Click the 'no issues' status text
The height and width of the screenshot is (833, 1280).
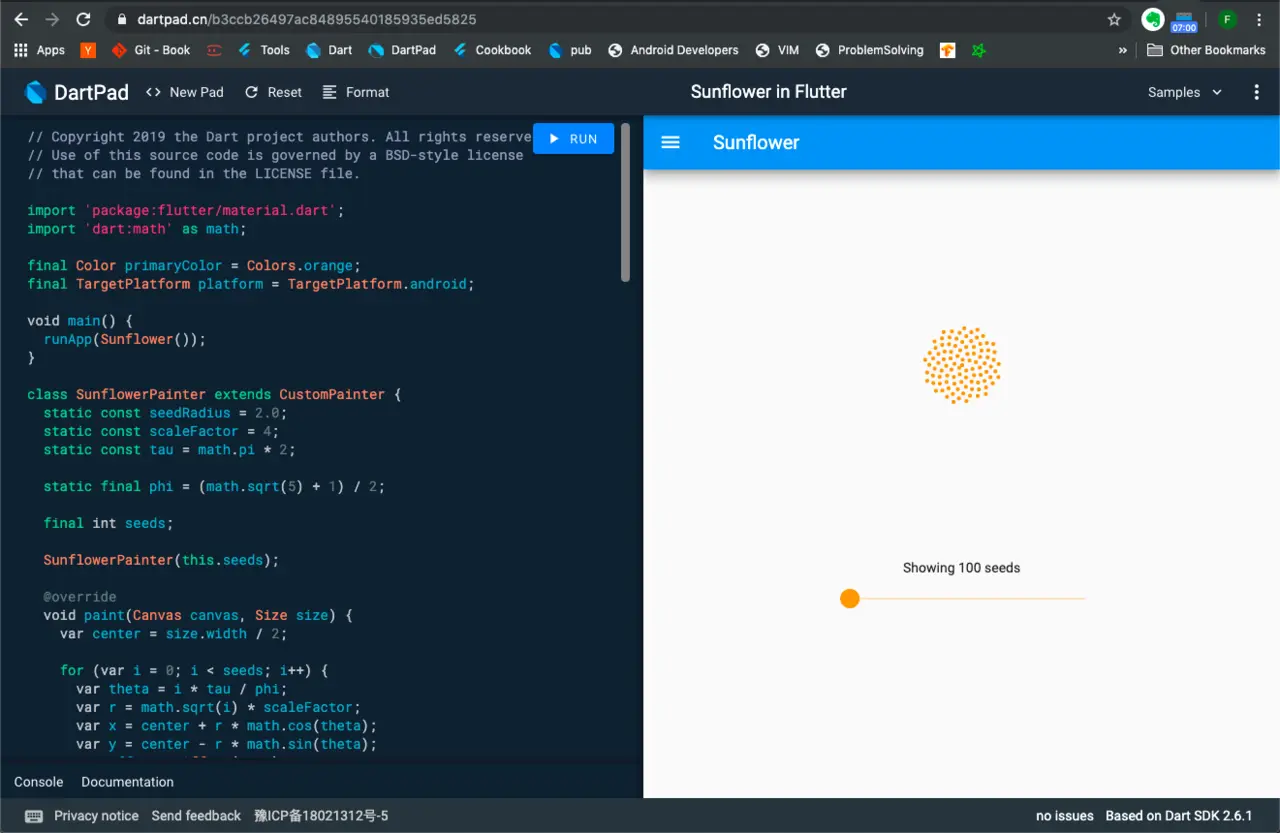tap(1064, 816)
